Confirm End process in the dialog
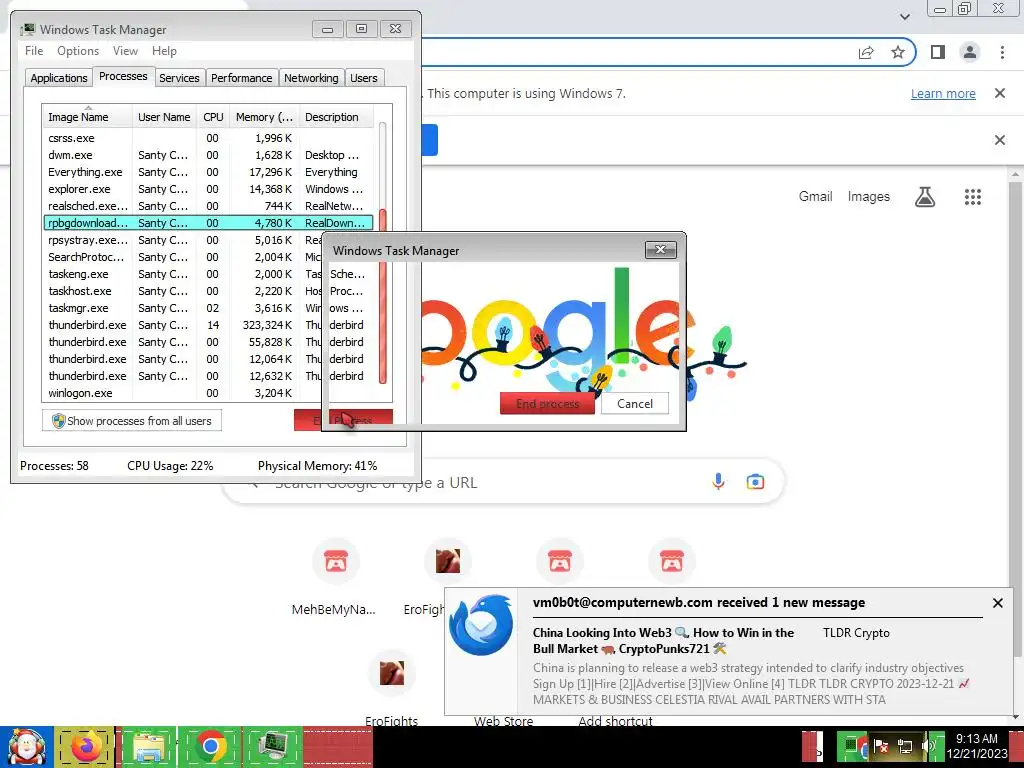The width and height of the screenshot is (1024, 768). point(547,404)
